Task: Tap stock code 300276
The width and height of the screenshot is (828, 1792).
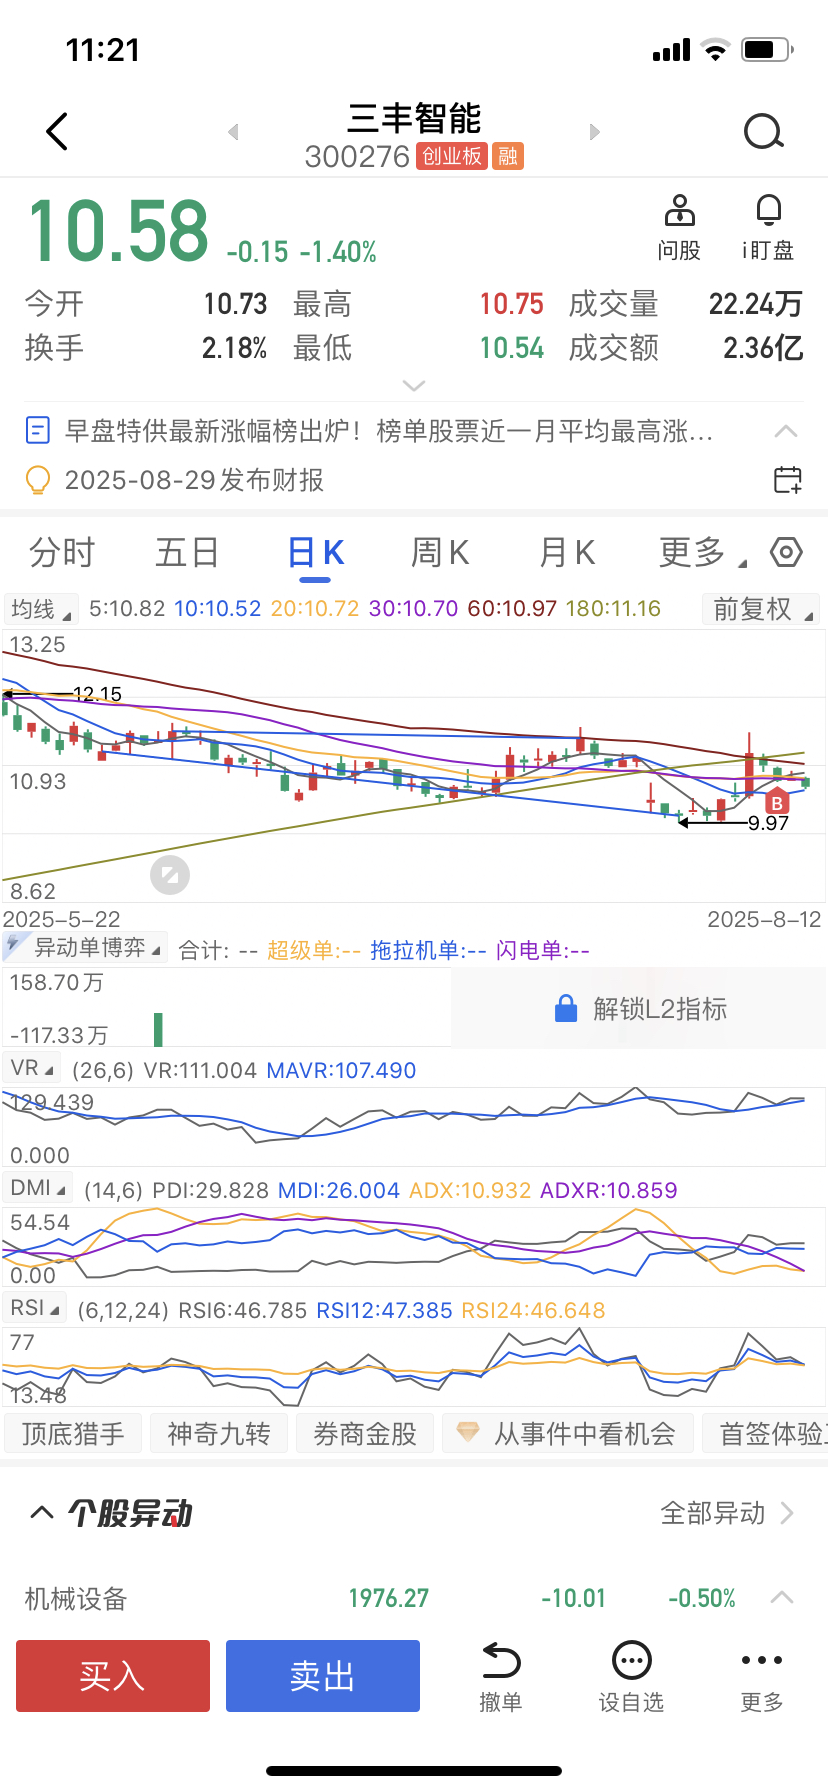Action: coord(357,157)
